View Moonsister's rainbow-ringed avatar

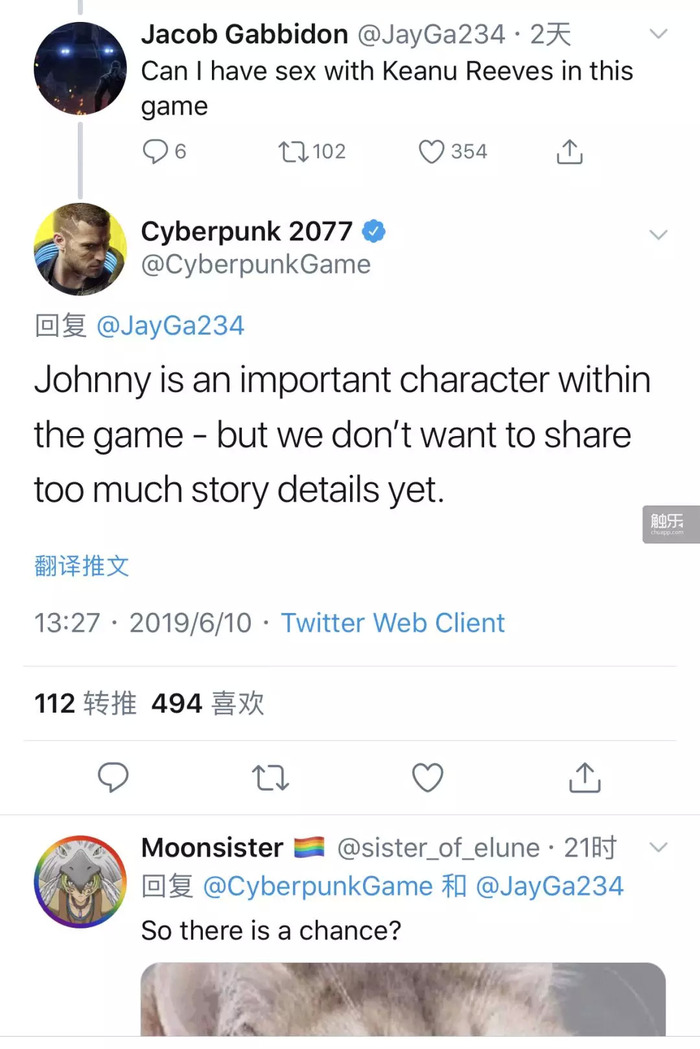(x=80, y=881)
